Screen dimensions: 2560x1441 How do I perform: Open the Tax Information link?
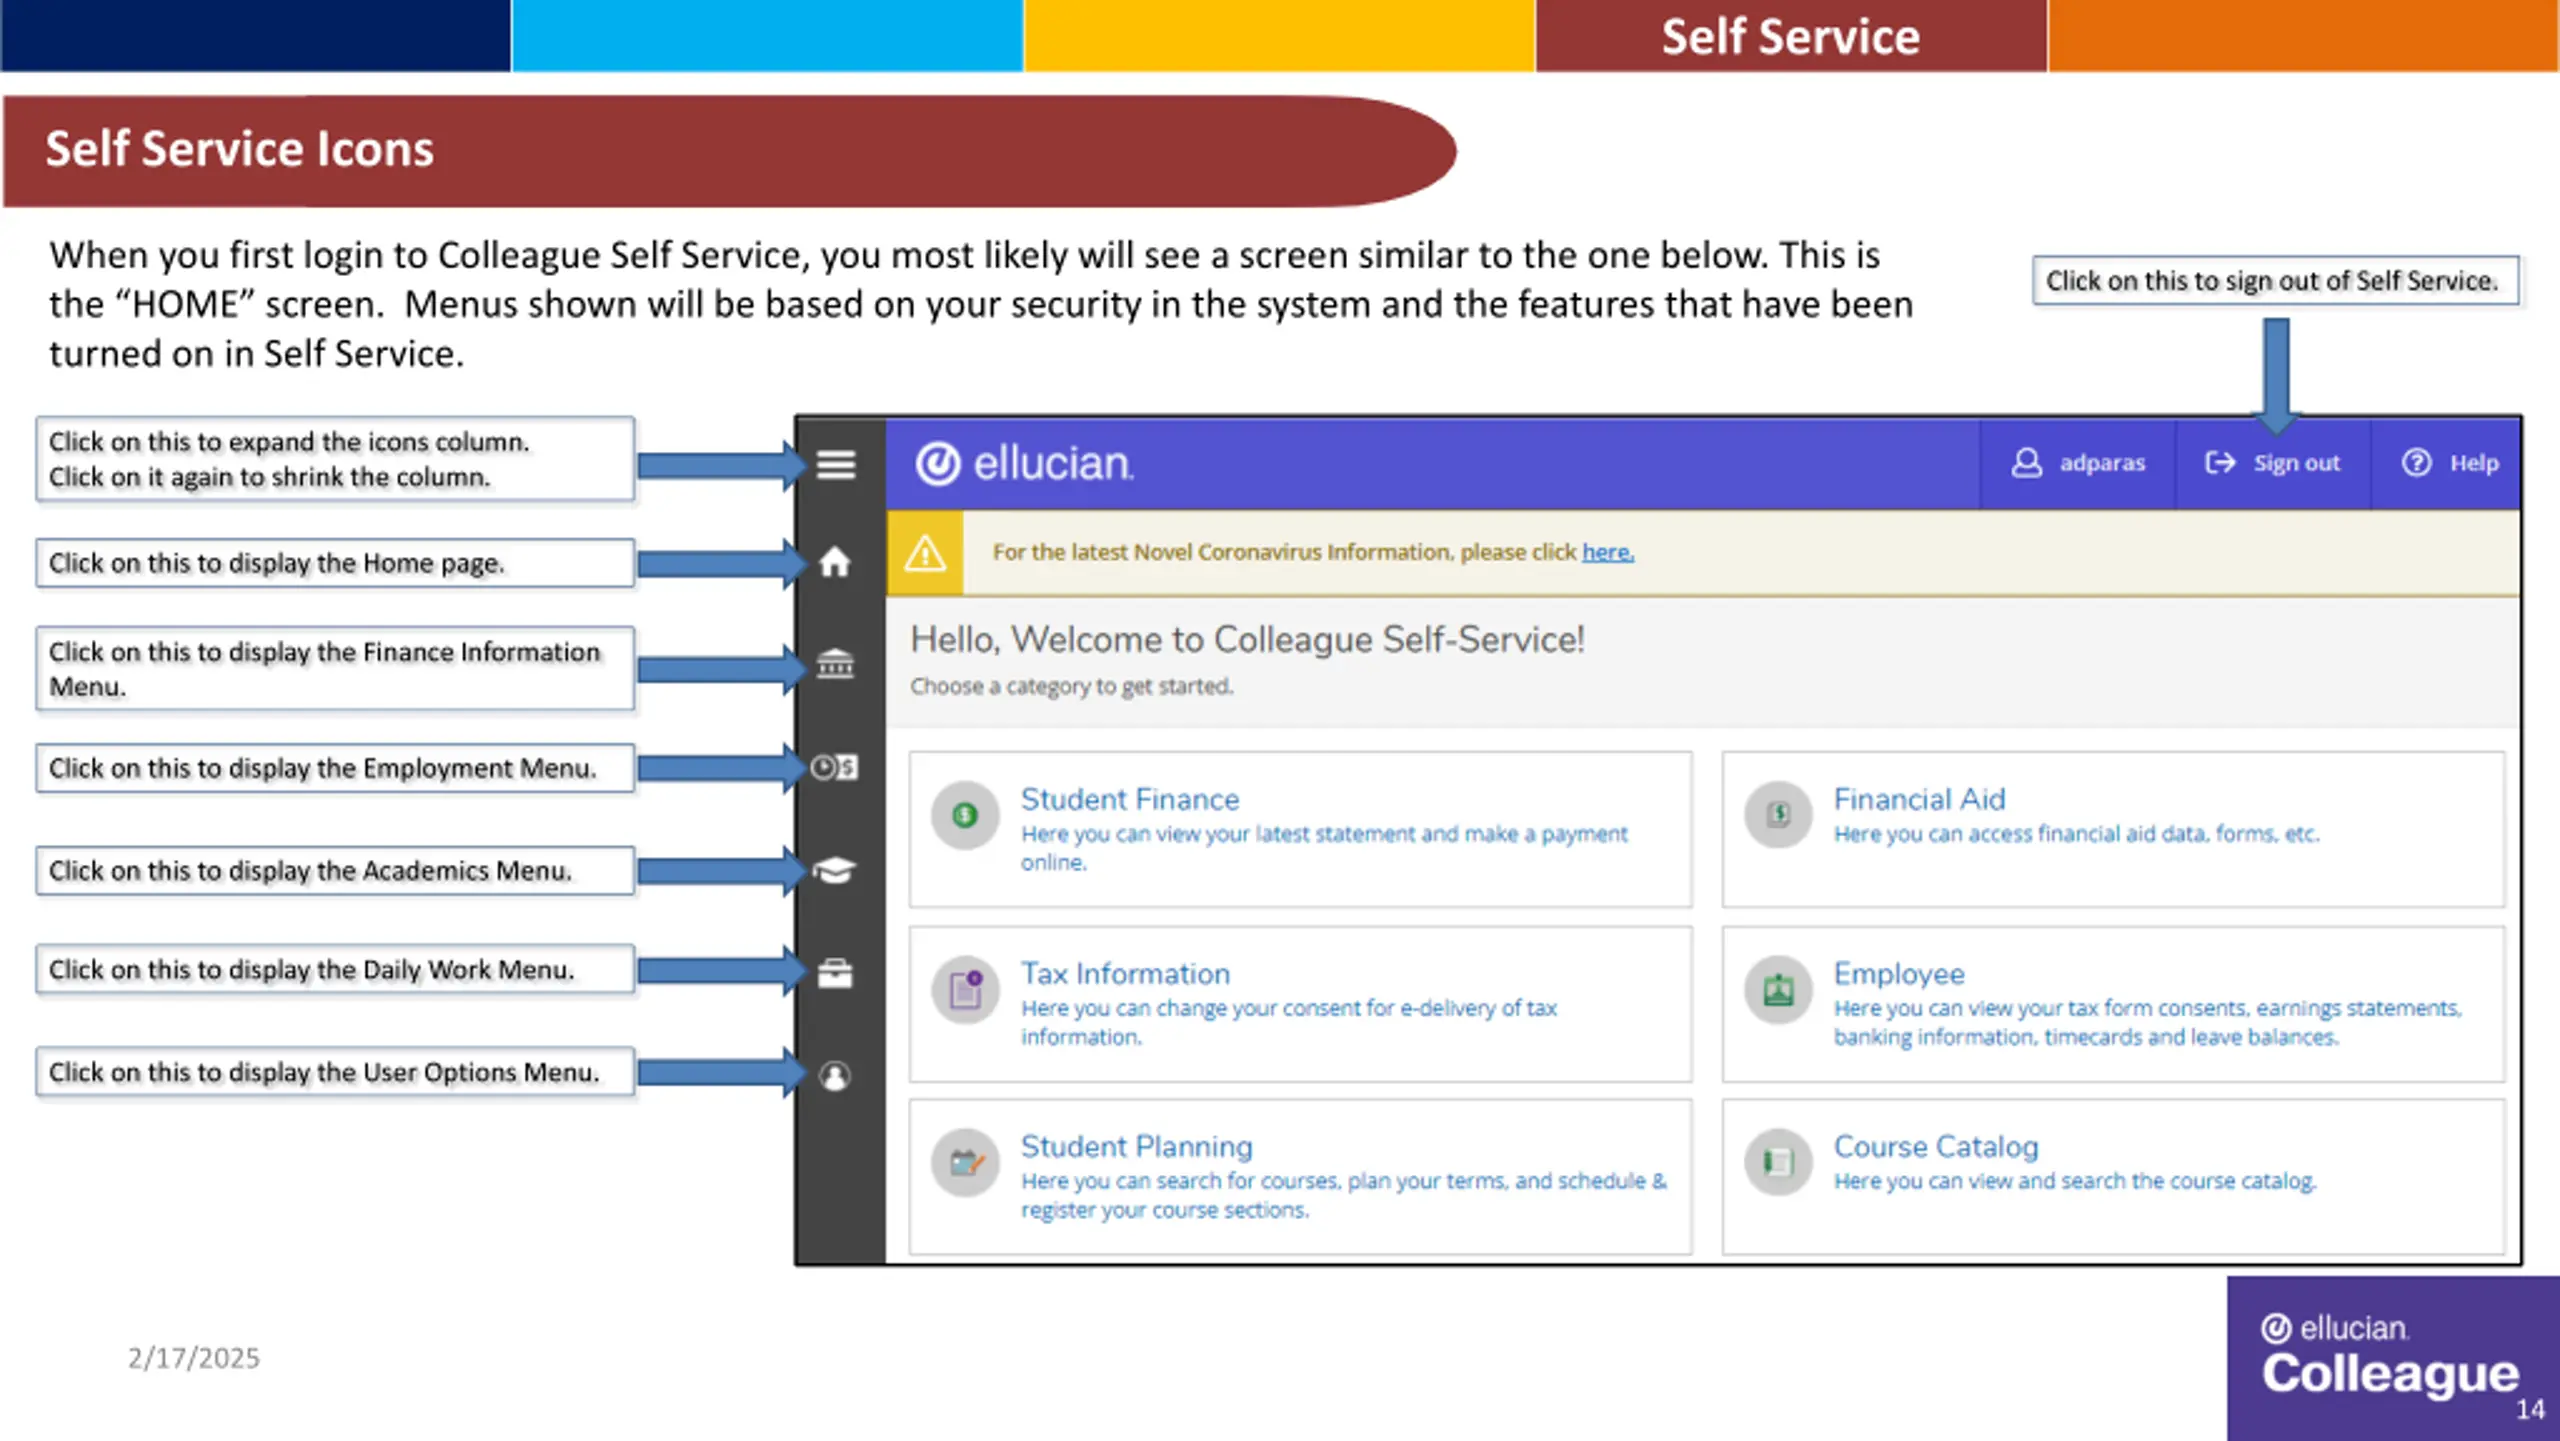tap(1125, 973)
